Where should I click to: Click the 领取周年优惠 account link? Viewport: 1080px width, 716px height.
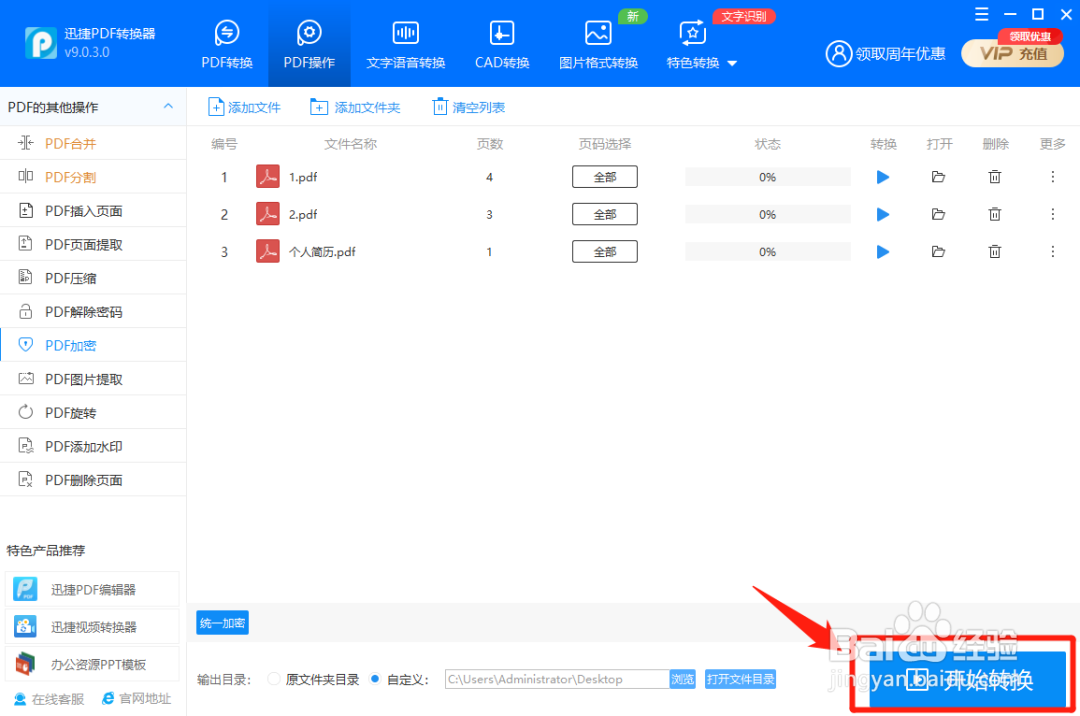coord(885,54)
